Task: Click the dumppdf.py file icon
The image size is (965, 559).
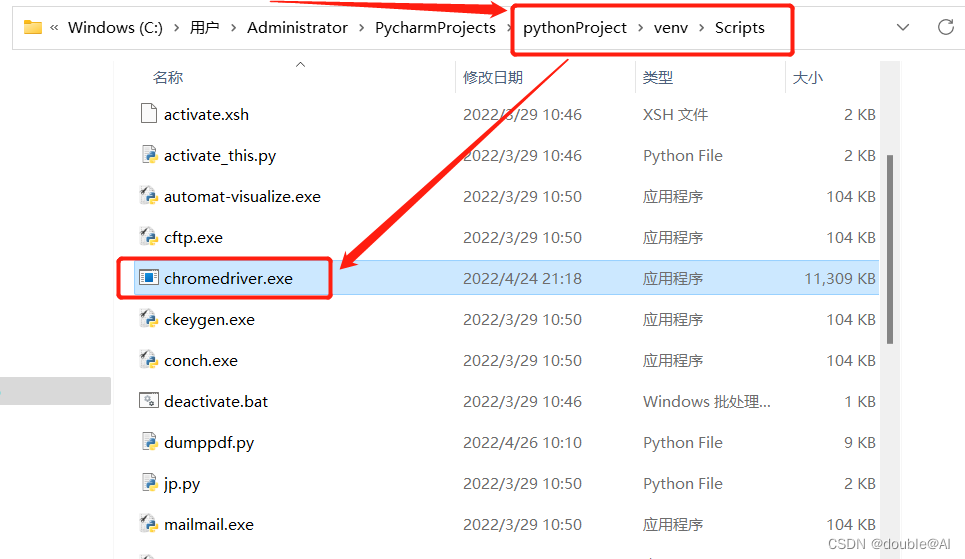Action: pyautogui.click(x=149, y=442)
